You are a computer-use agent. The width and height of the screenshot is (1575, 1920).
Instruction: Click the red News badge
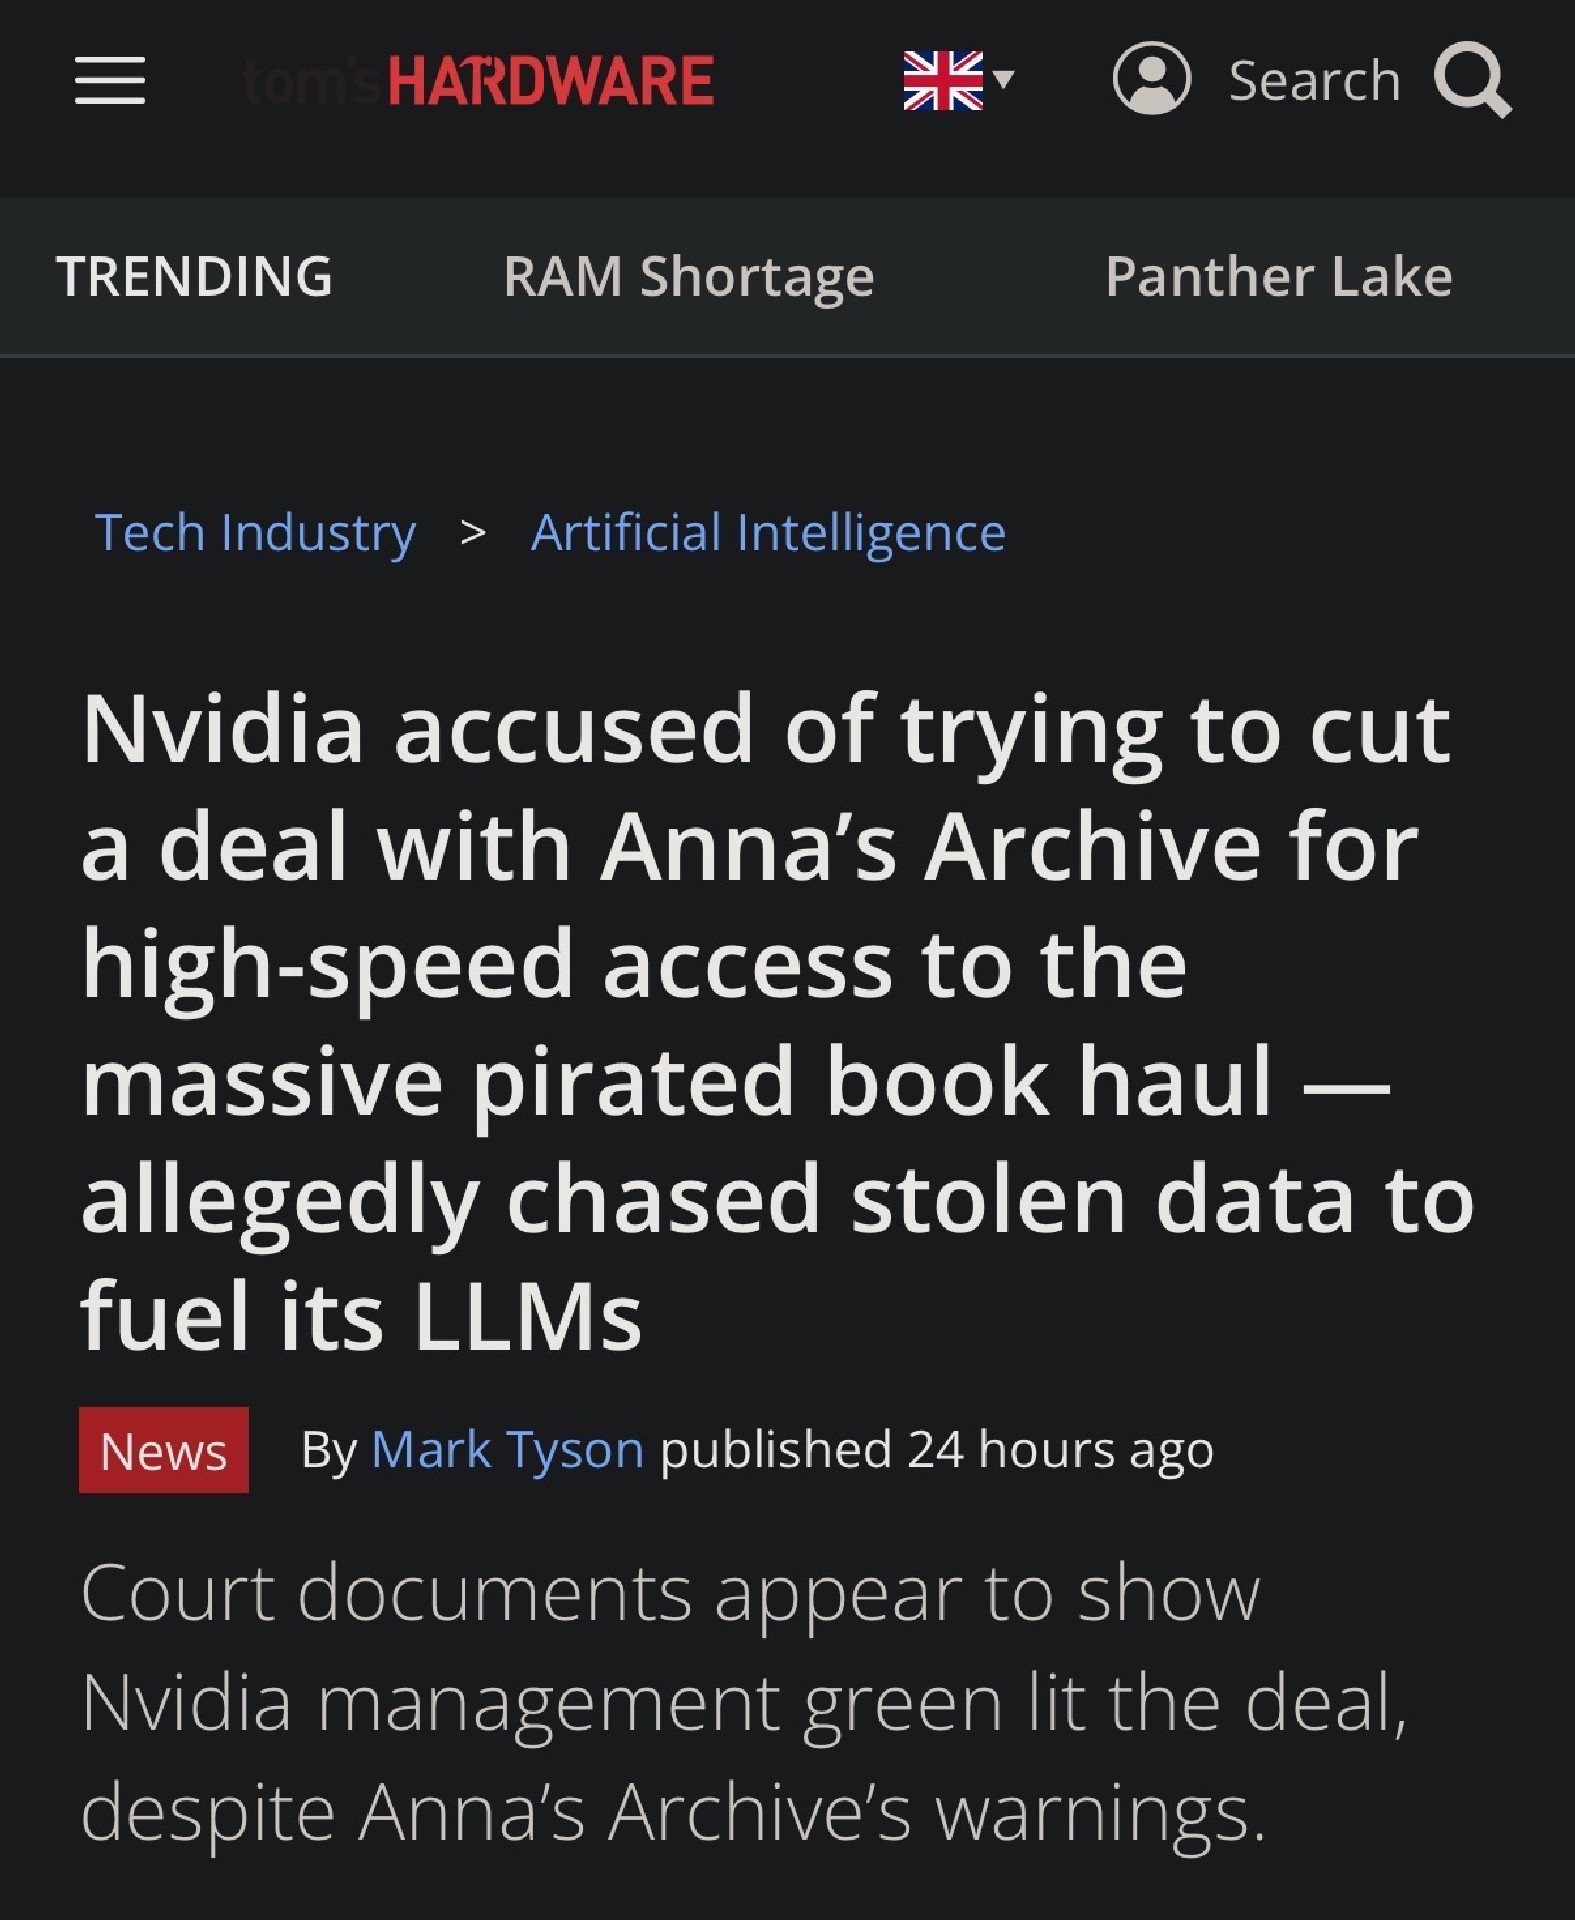tap(164, 1450)
